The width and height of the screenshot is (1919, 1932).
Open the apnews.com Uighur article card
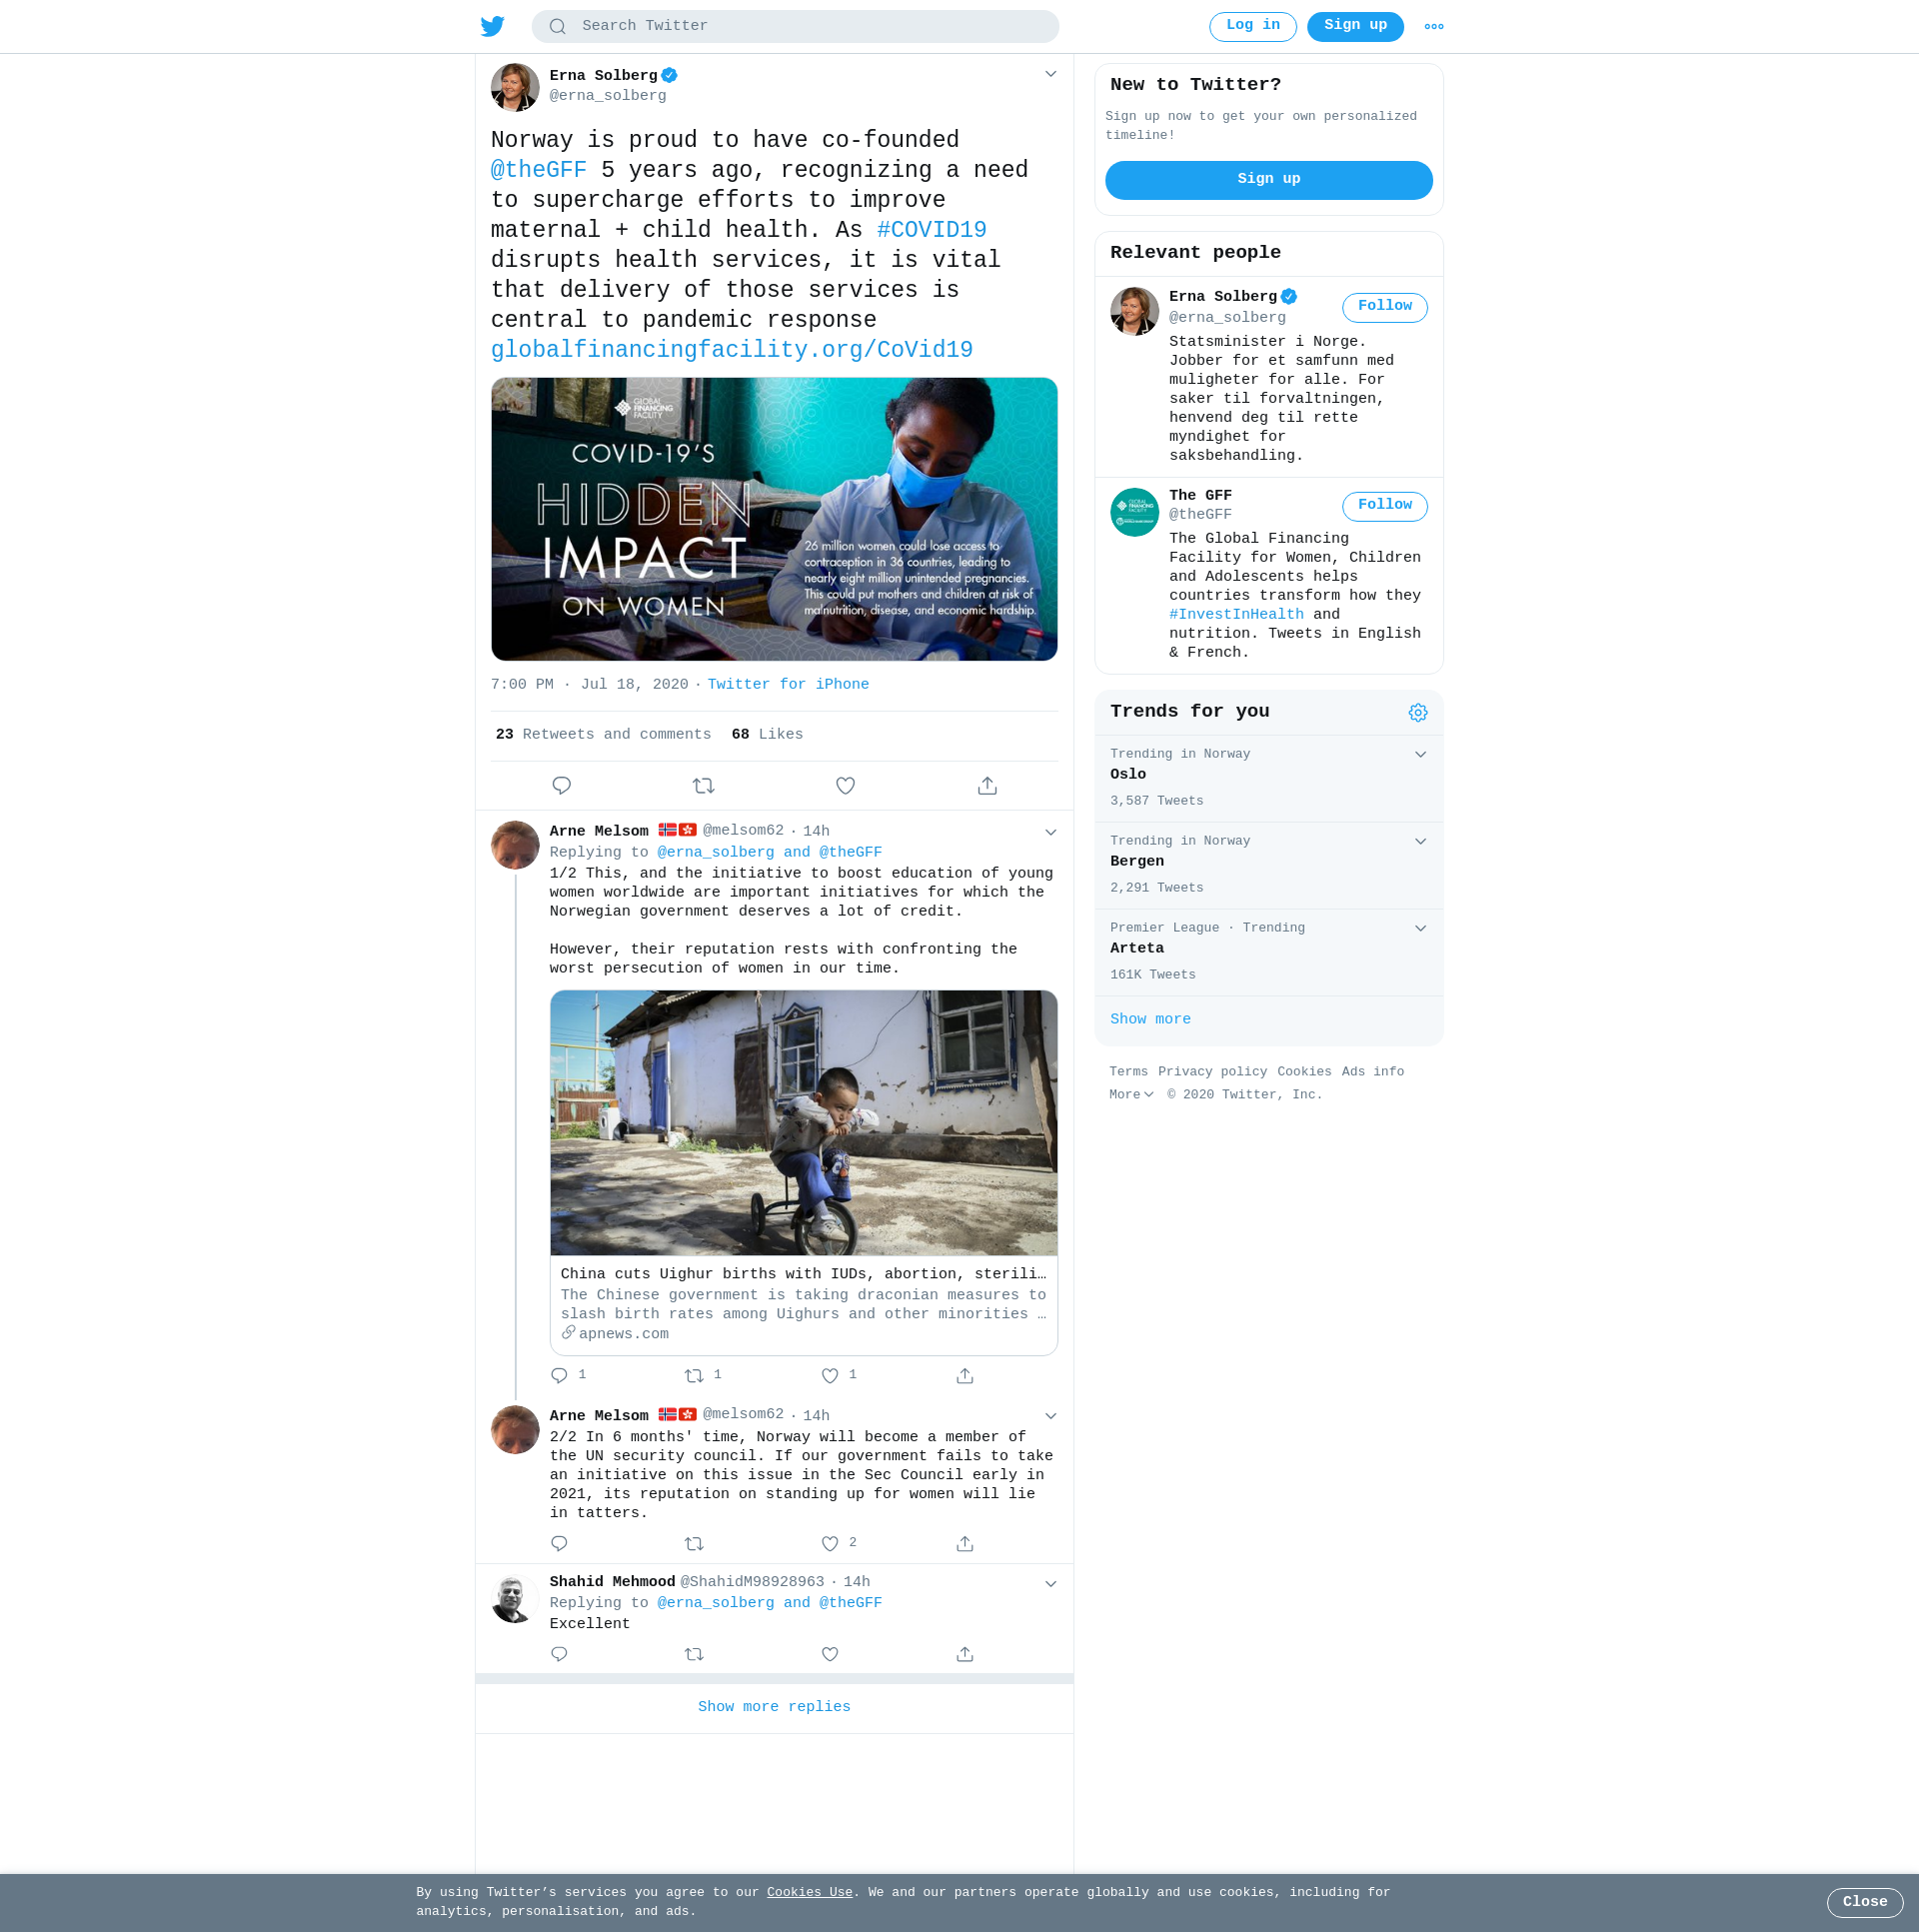coord(804,1174)
